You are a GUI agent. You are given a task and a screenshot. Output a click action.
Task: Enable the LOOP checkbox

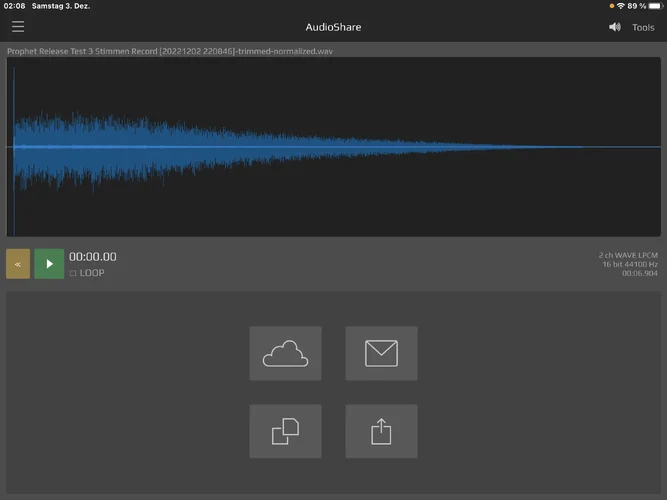pyautogui.click(x=73, y=273)
